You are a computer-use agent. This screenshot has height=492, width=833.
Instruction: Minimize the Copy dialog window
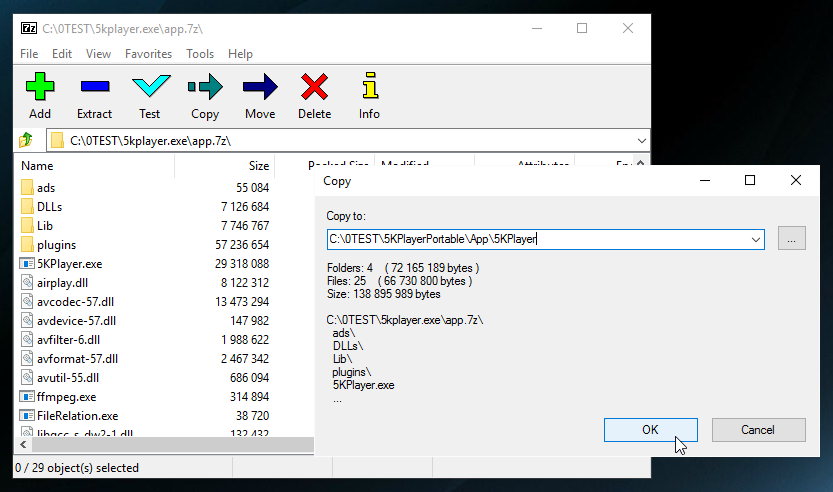click(705, 181)
